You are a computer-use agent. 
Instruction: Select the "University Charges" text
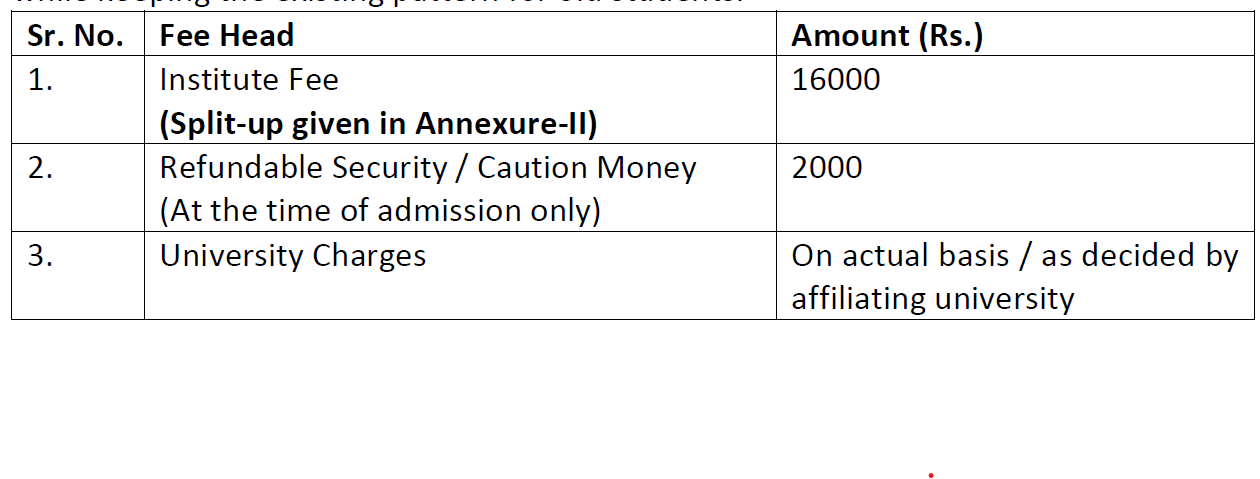293,256
